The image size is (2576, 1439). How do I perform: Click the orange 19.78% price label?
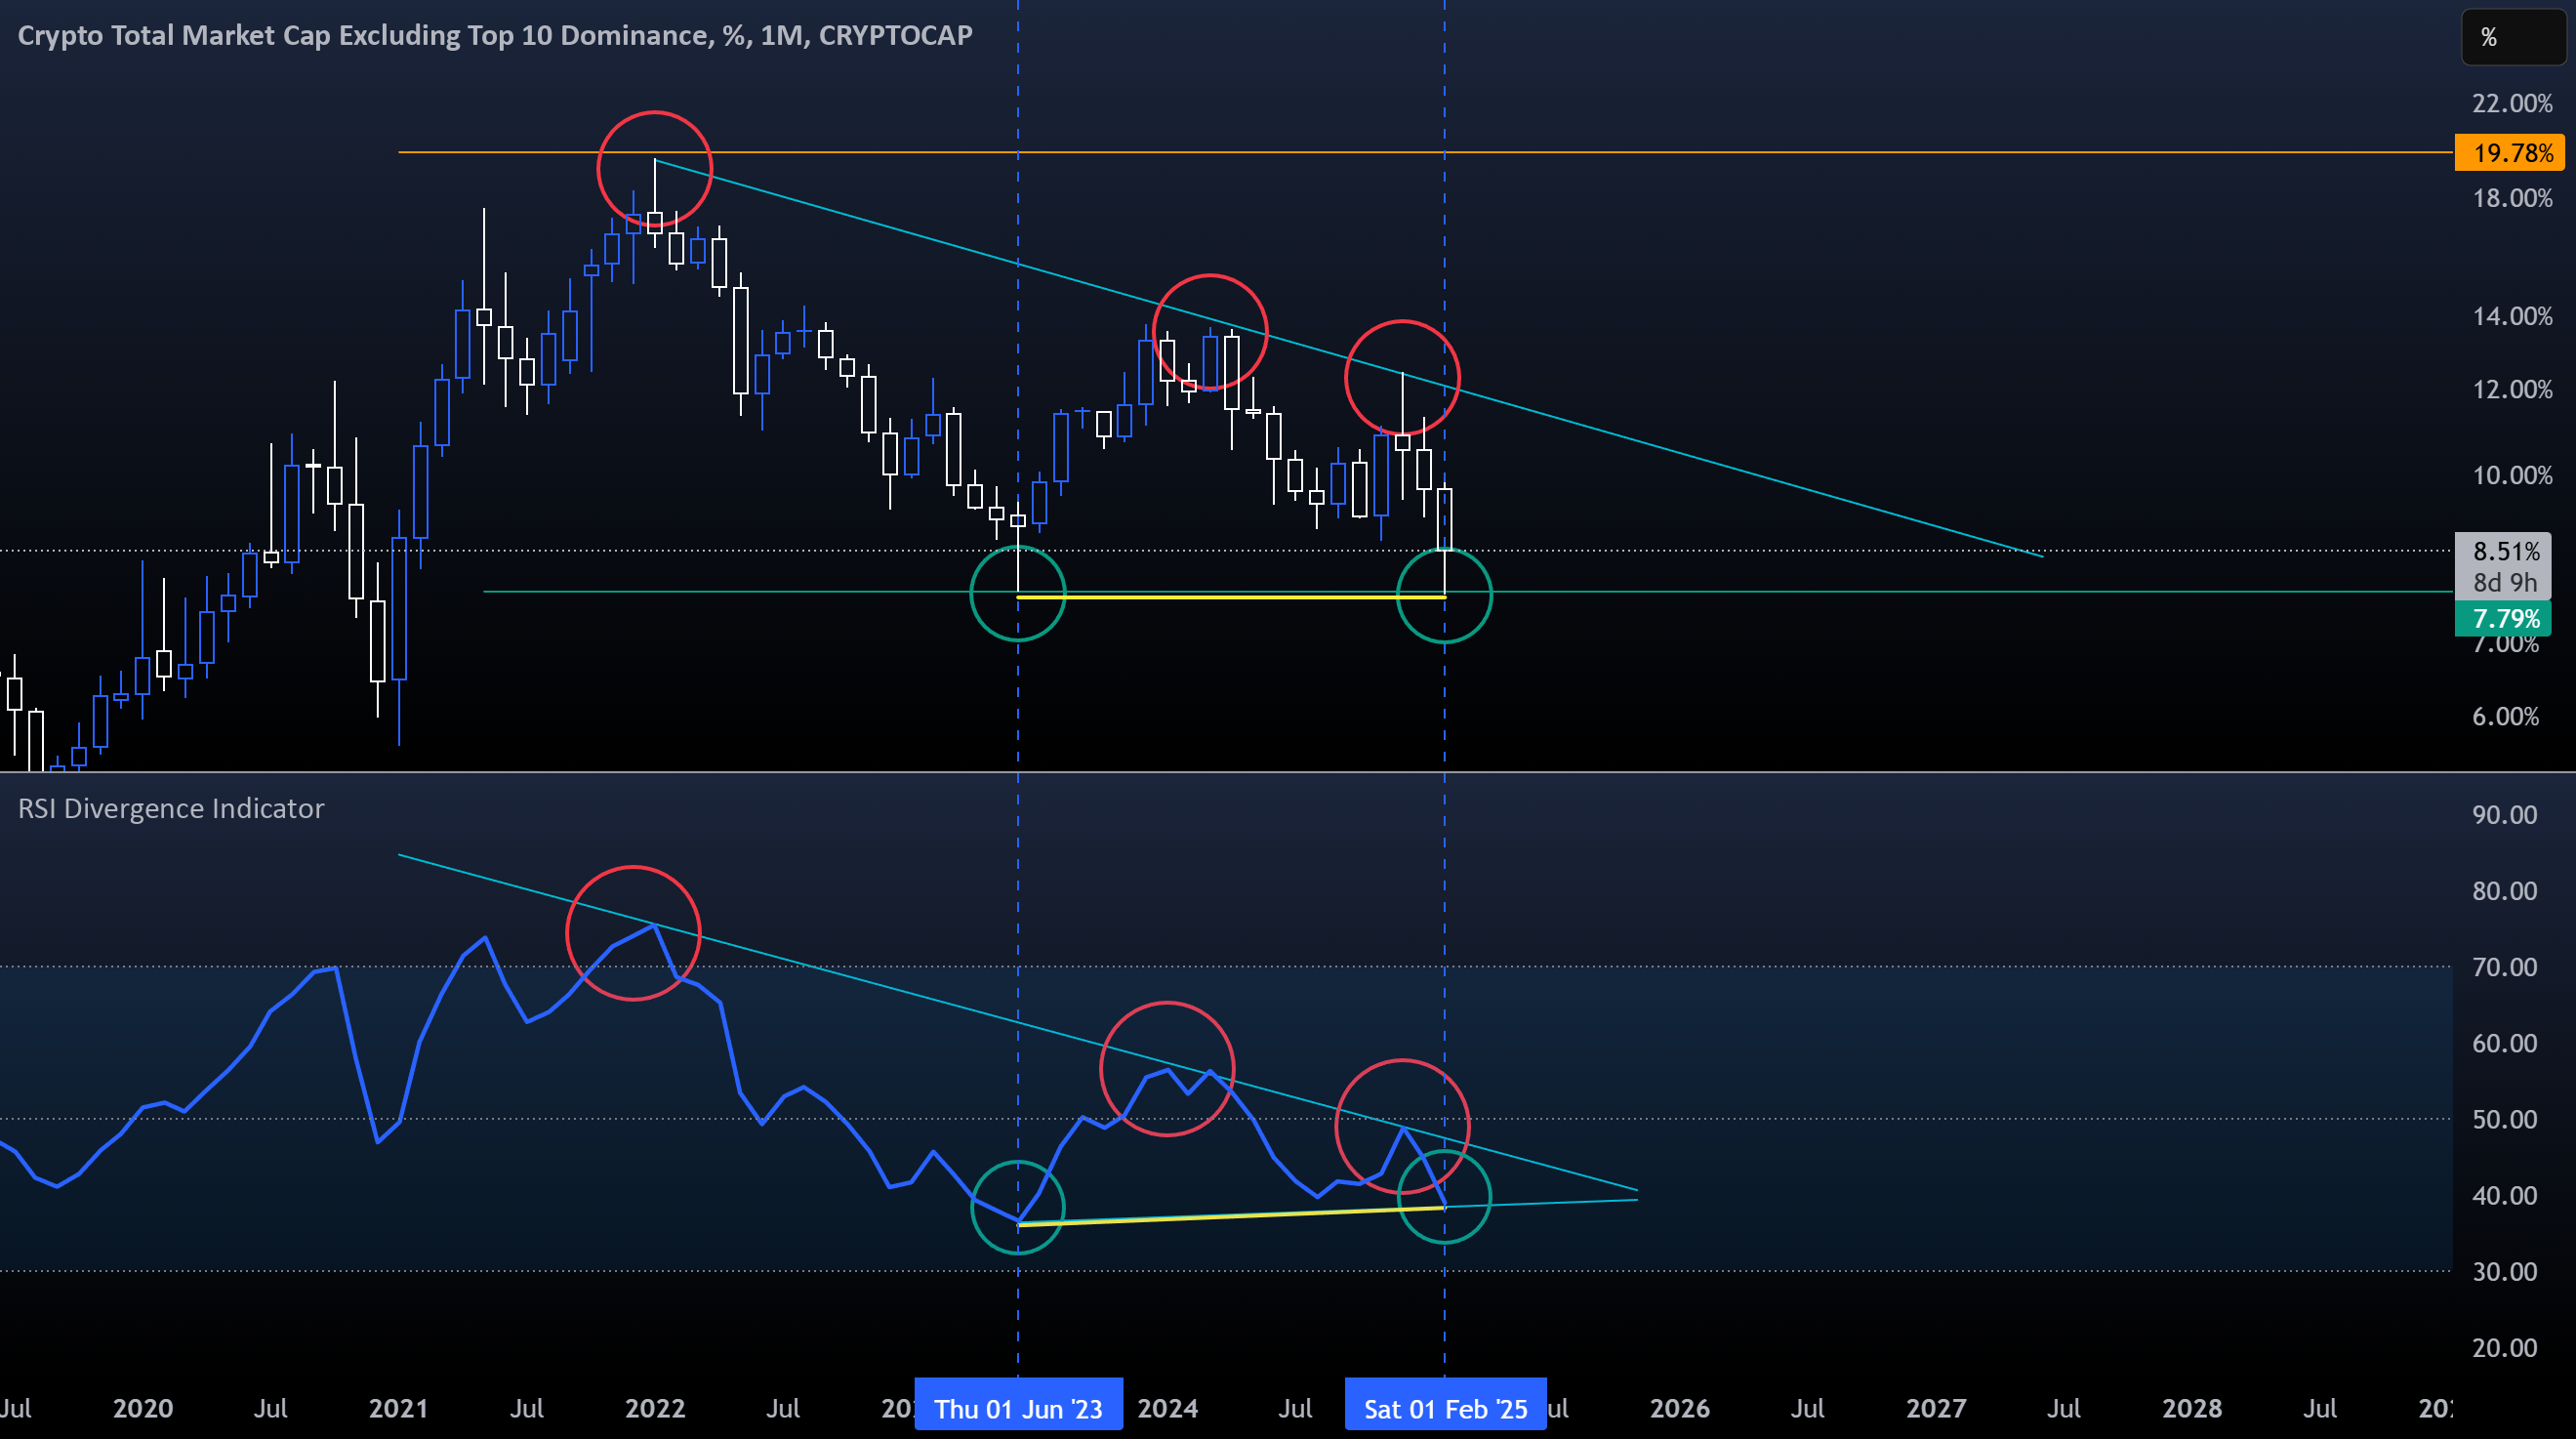coord(2510,153)
